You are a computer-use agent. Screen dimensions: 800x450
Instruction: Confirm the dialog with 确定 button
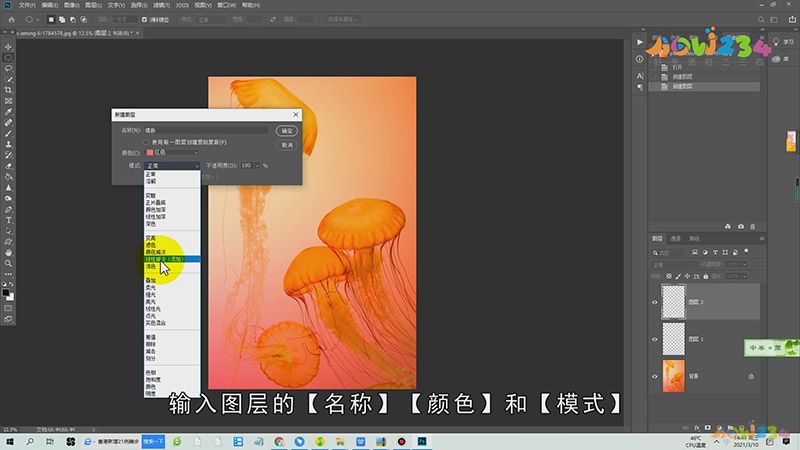287,131
